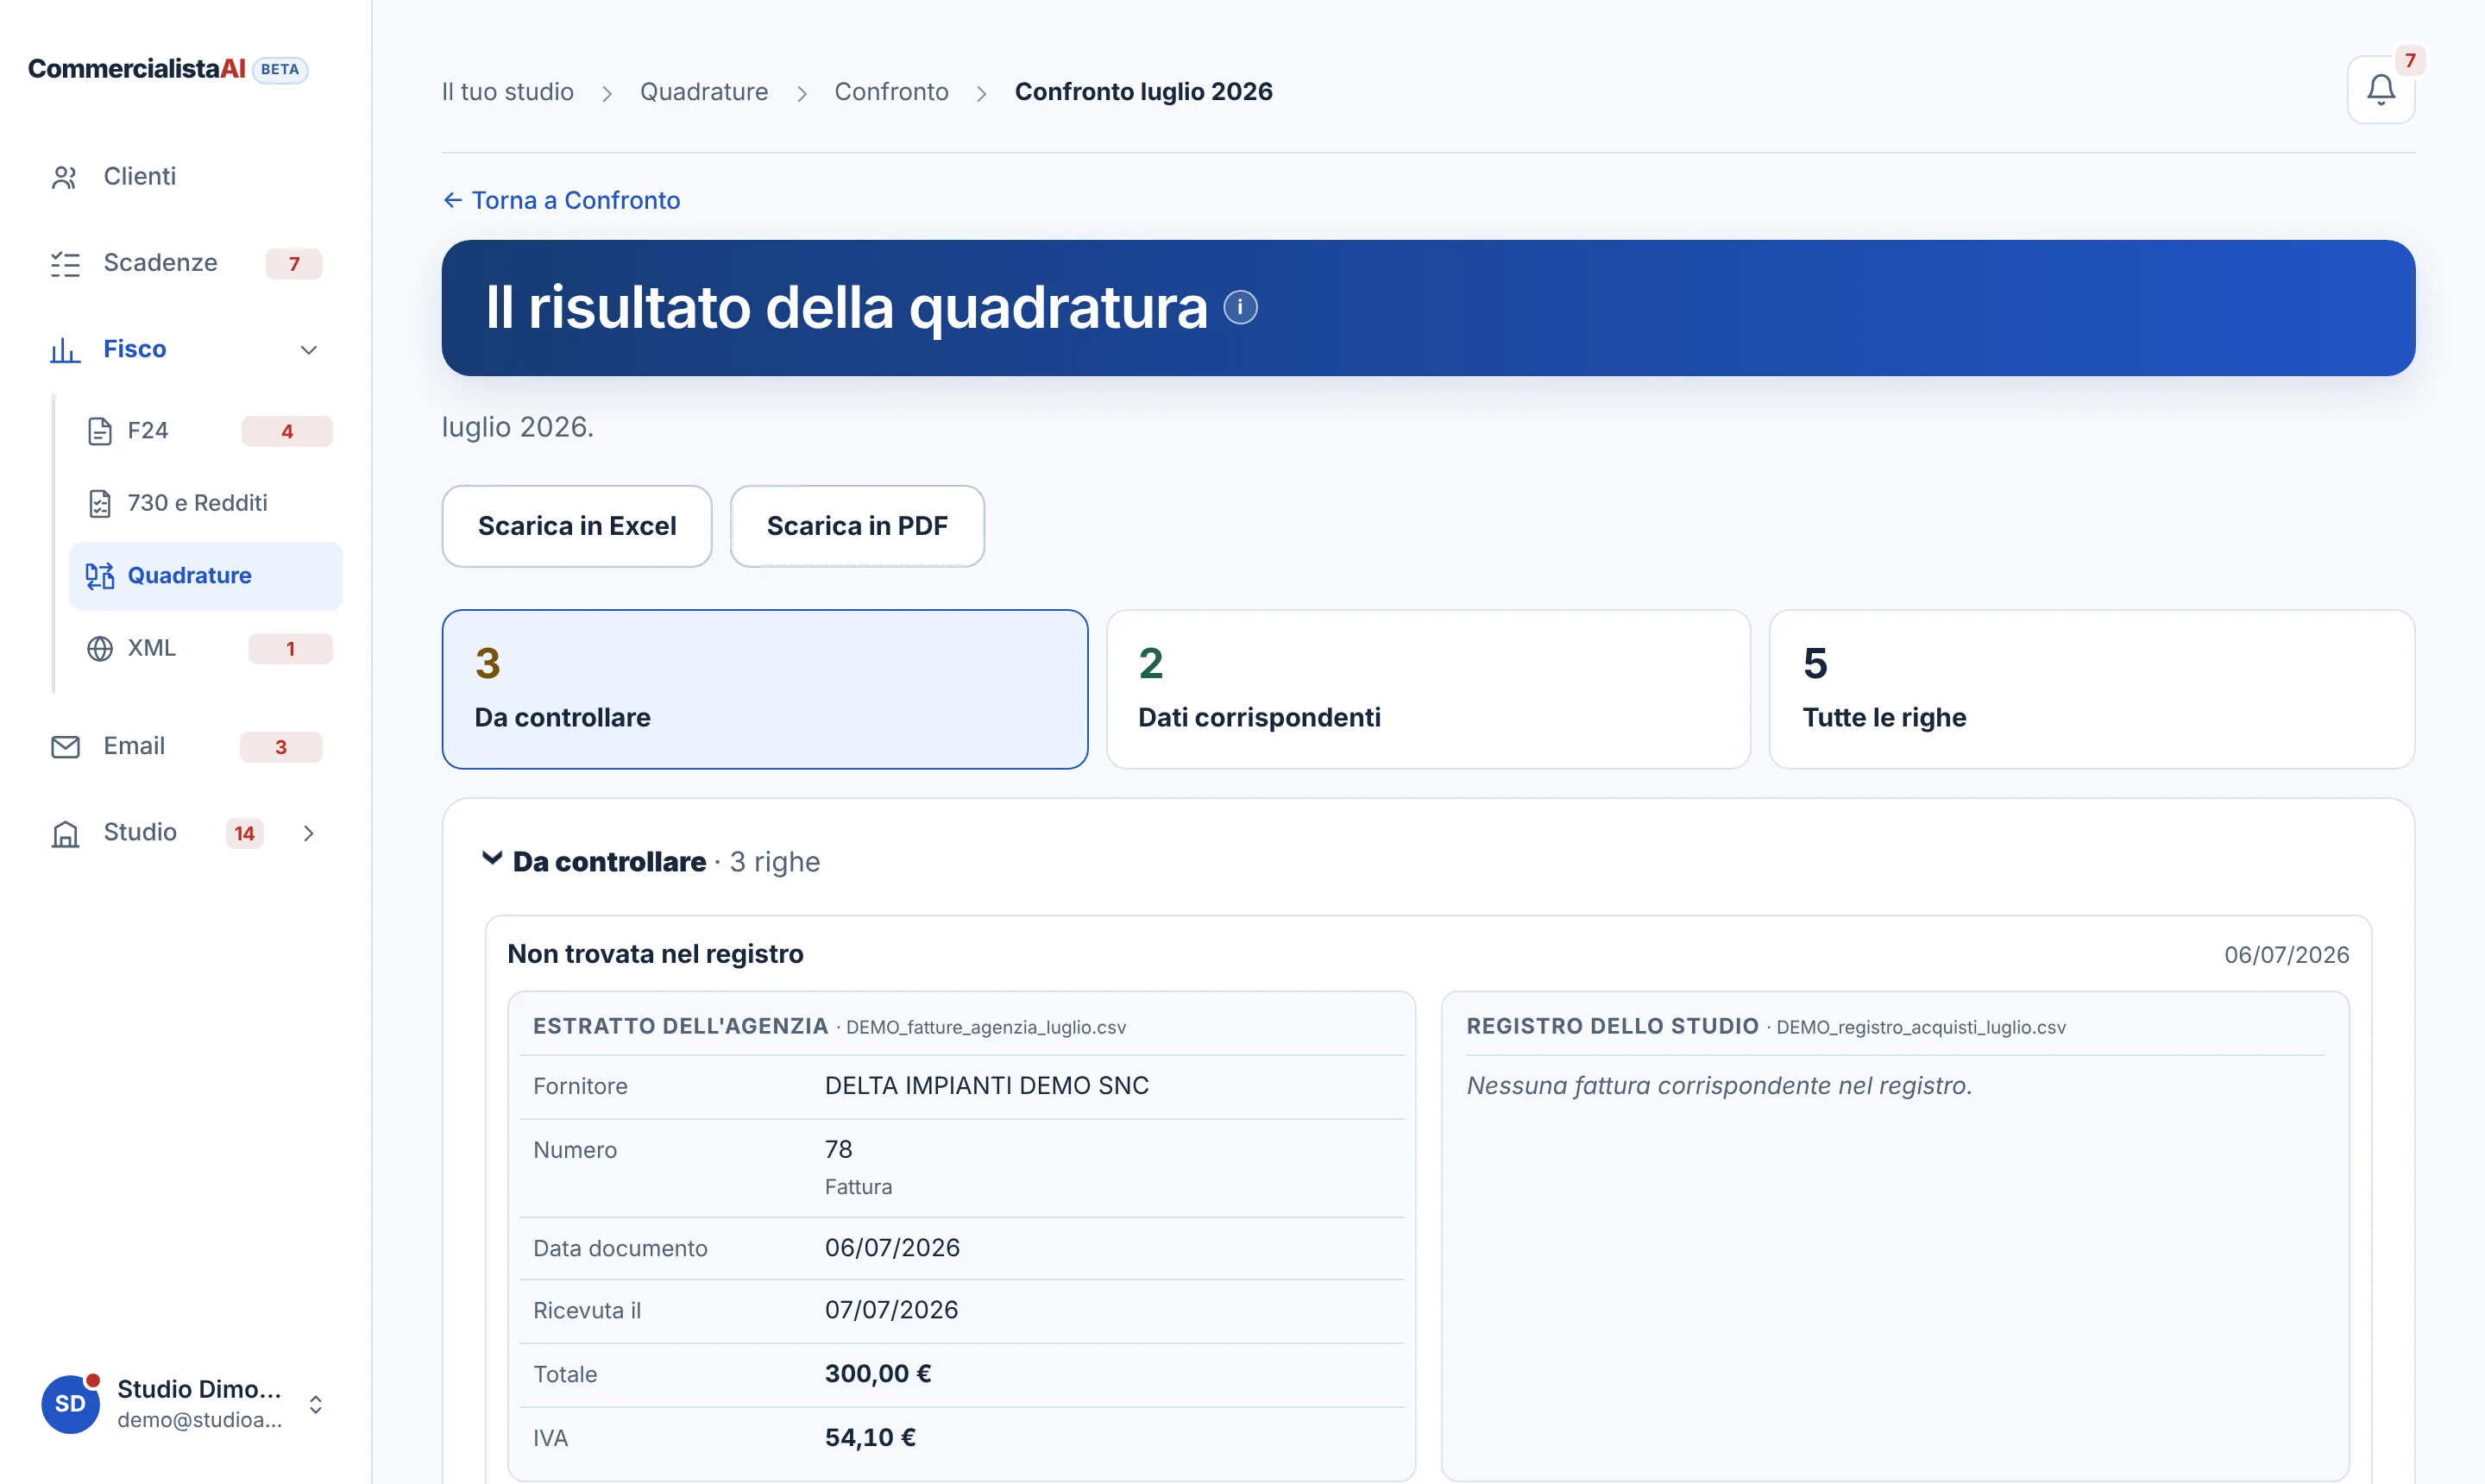Collapse the Fisco menu chevron
The width and height of the screenshot is (2485, 1484).
coord(309,349)
